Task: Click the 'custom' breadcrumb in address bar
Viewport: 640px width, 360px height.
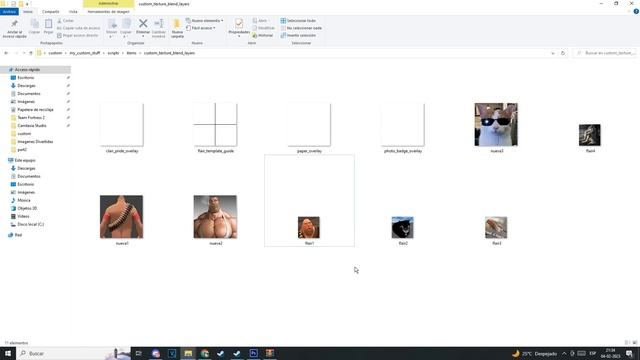Action: coord(55,53)
